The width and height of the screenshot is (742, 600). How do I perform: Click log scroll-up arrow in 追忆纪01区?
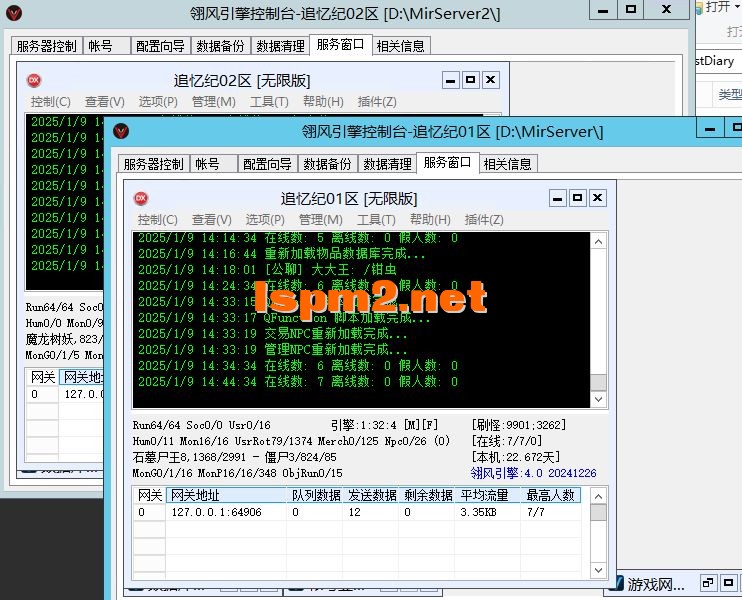(599, 242)
